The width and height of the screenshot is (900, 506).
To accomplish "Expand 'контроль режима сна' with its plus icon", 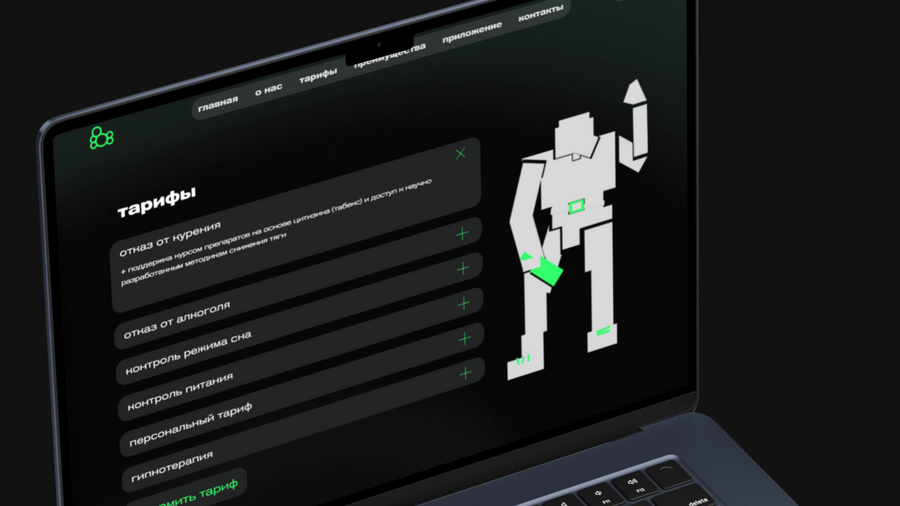I will (463, 268).
